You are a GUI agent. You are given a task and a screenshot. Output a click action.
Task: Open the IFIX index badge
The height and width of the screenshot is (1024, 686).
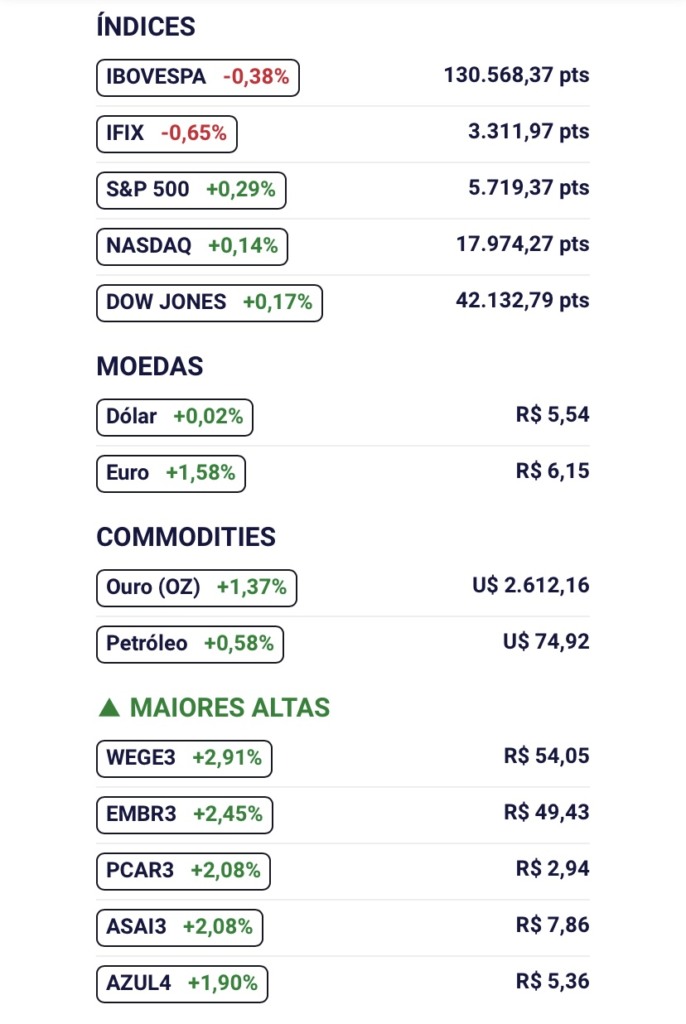pos(166,133)
